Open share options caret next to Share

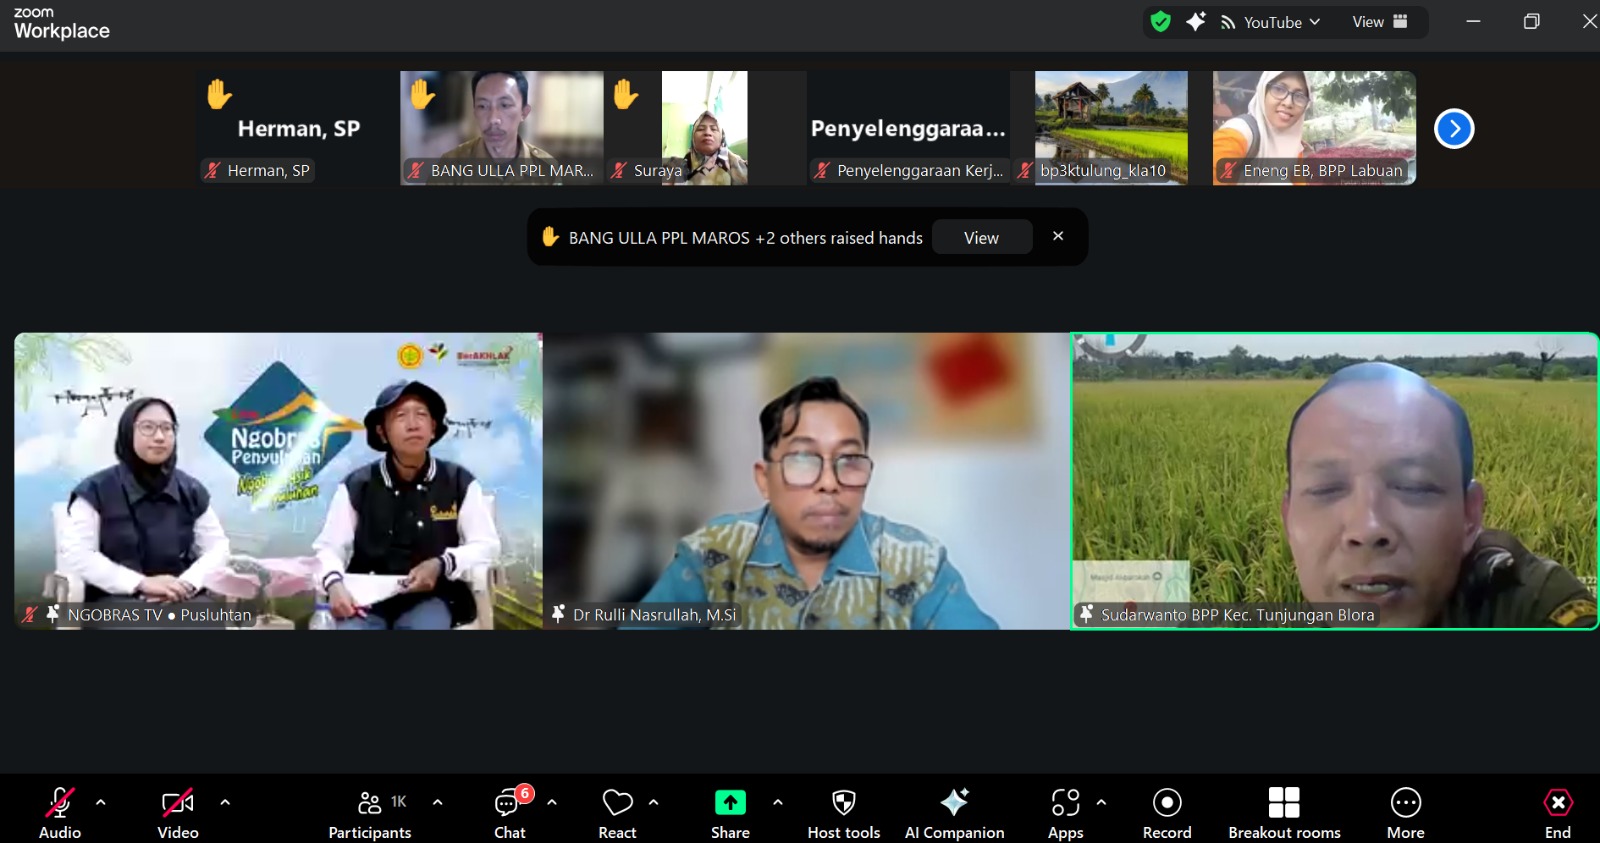click(778, 802)
